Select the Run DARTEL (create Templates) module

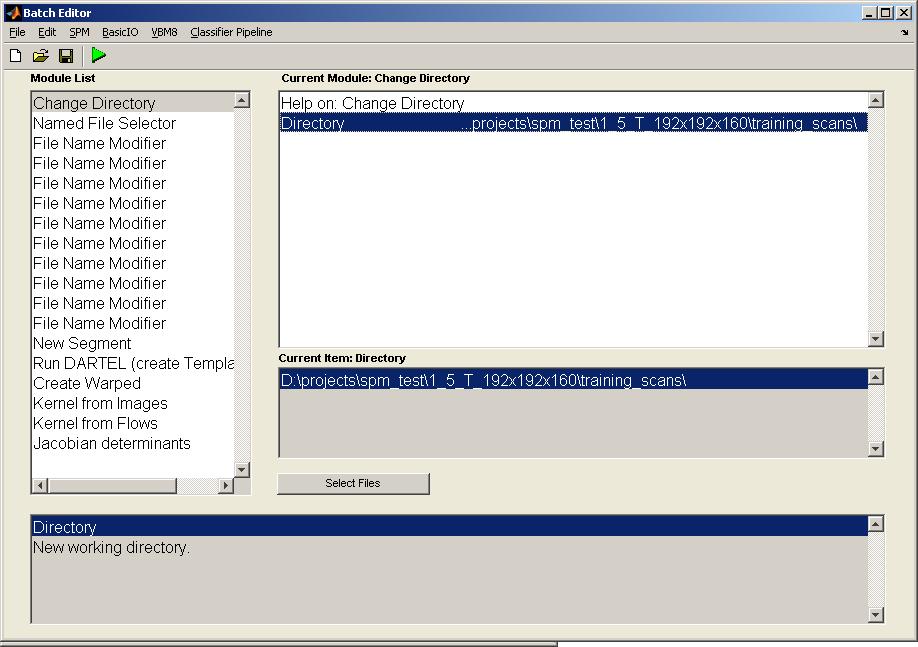(133, 363)
